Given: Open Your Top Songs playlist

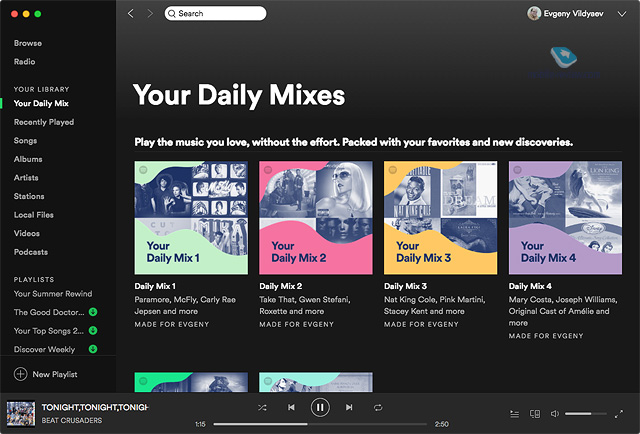Looking at the screenshot, I should click(49, 331).
